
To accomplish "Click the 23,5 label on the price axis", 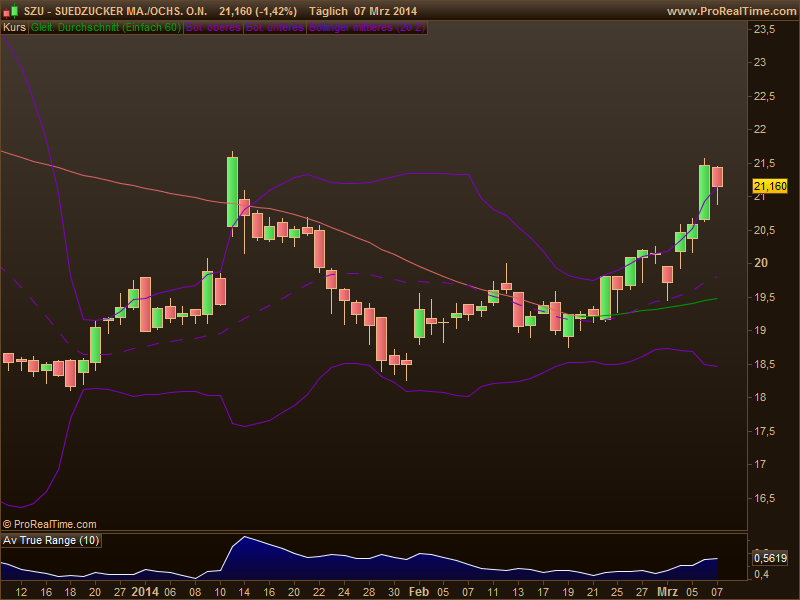I will pos(765,30).
